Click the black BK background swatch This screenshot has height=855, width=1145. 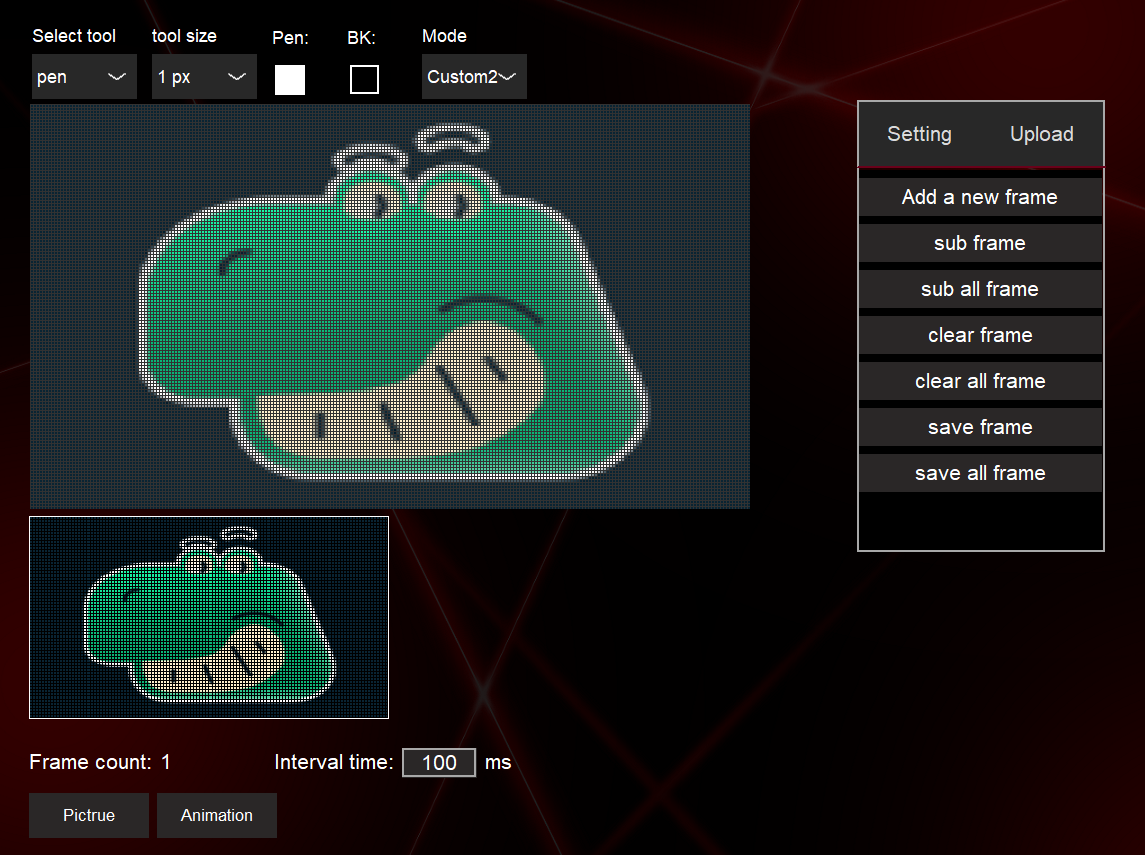coord(364,79)
